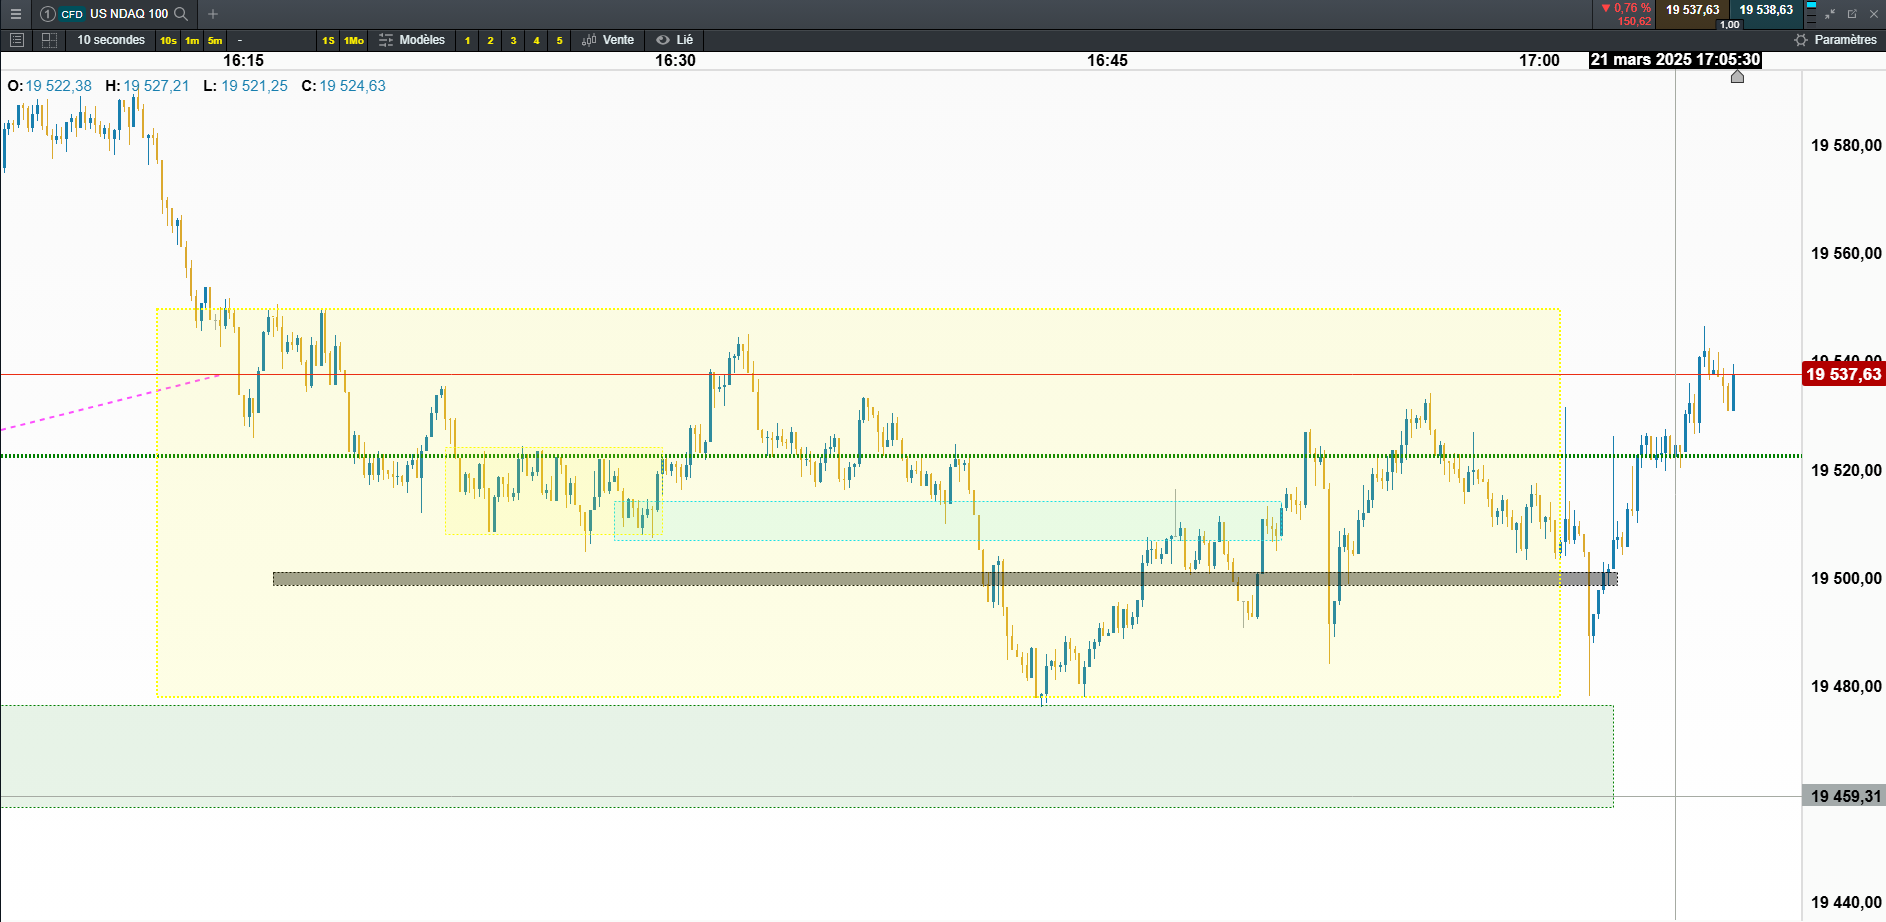Screen dimensions: 1886x922
Task: Toggle the Lié eye link option
Action: 675,40
